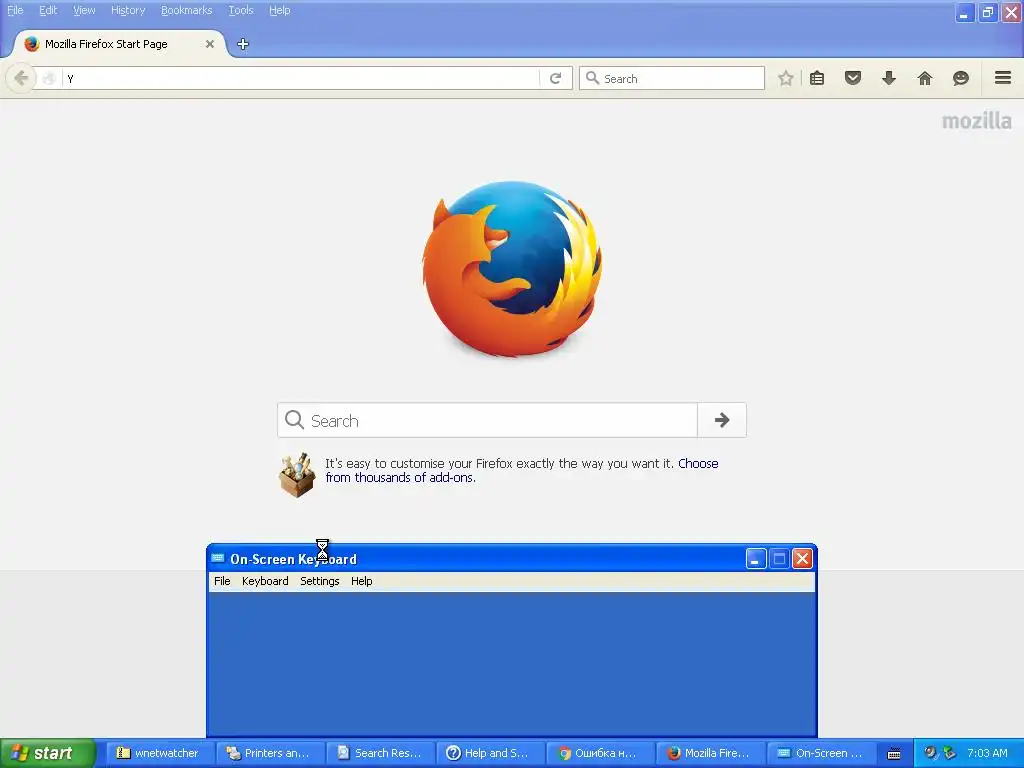
Task: Switch to Search Results taskbar button
Action: [381, 753]
